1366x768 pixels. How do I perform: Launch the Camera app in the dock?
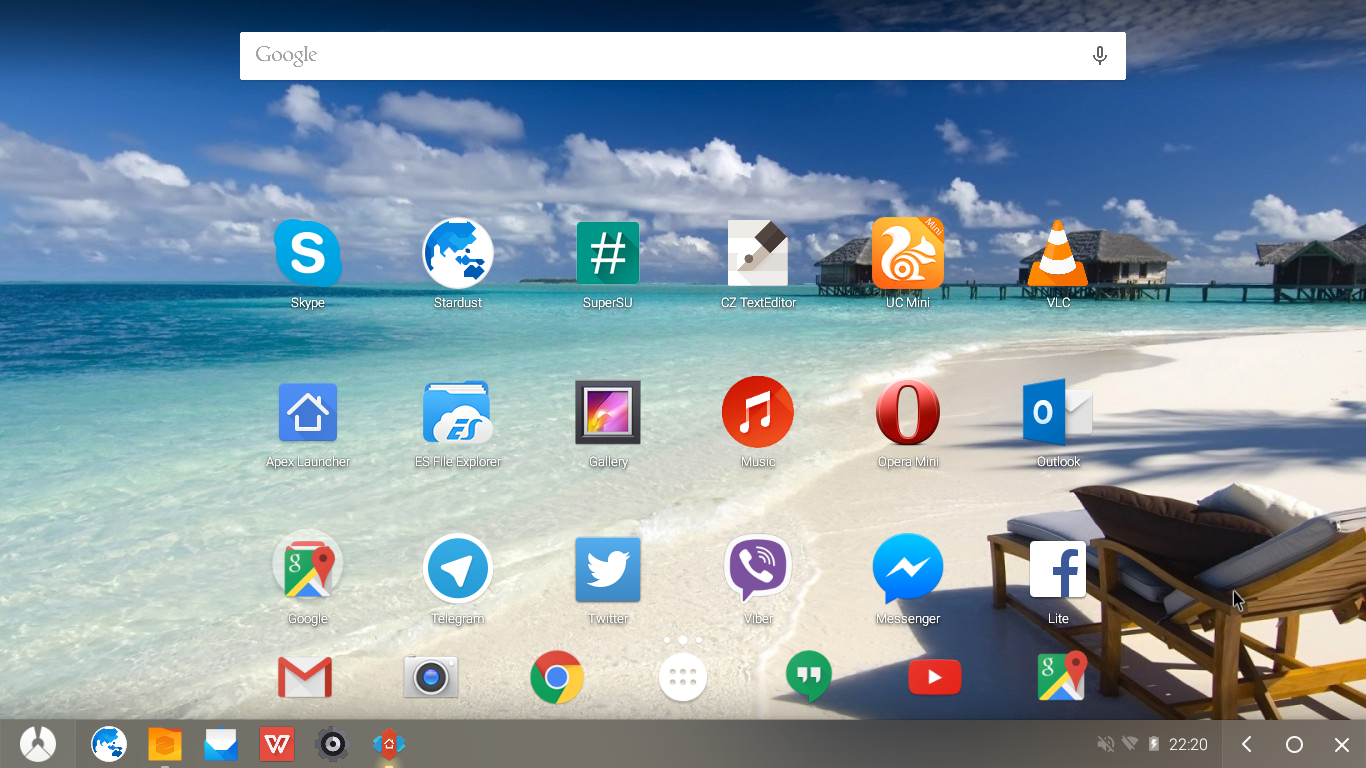tap(431, 678)
